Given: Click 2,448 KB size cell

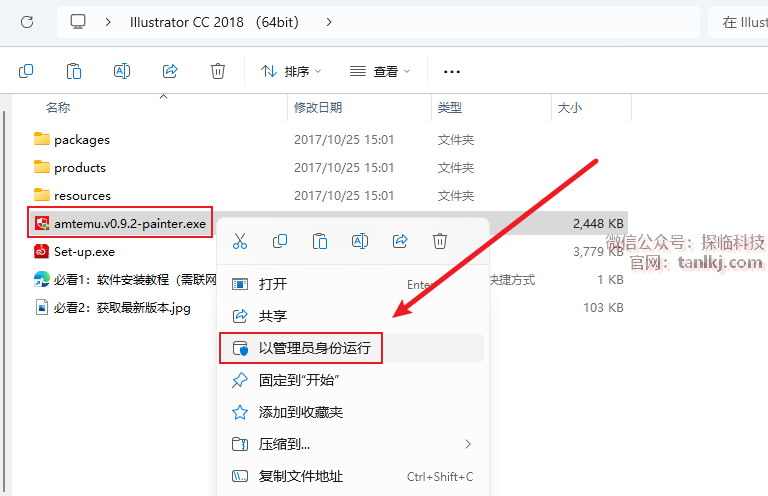Looking at the screenshot, I should [598, 223].
